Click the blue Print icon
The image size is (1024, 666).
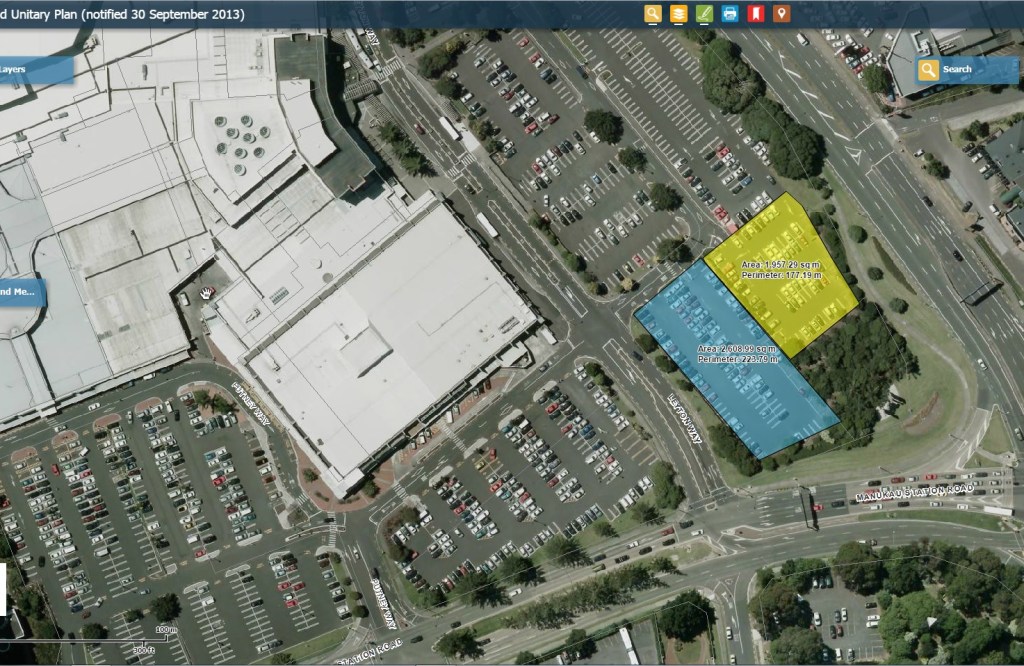tap(730, 13)
